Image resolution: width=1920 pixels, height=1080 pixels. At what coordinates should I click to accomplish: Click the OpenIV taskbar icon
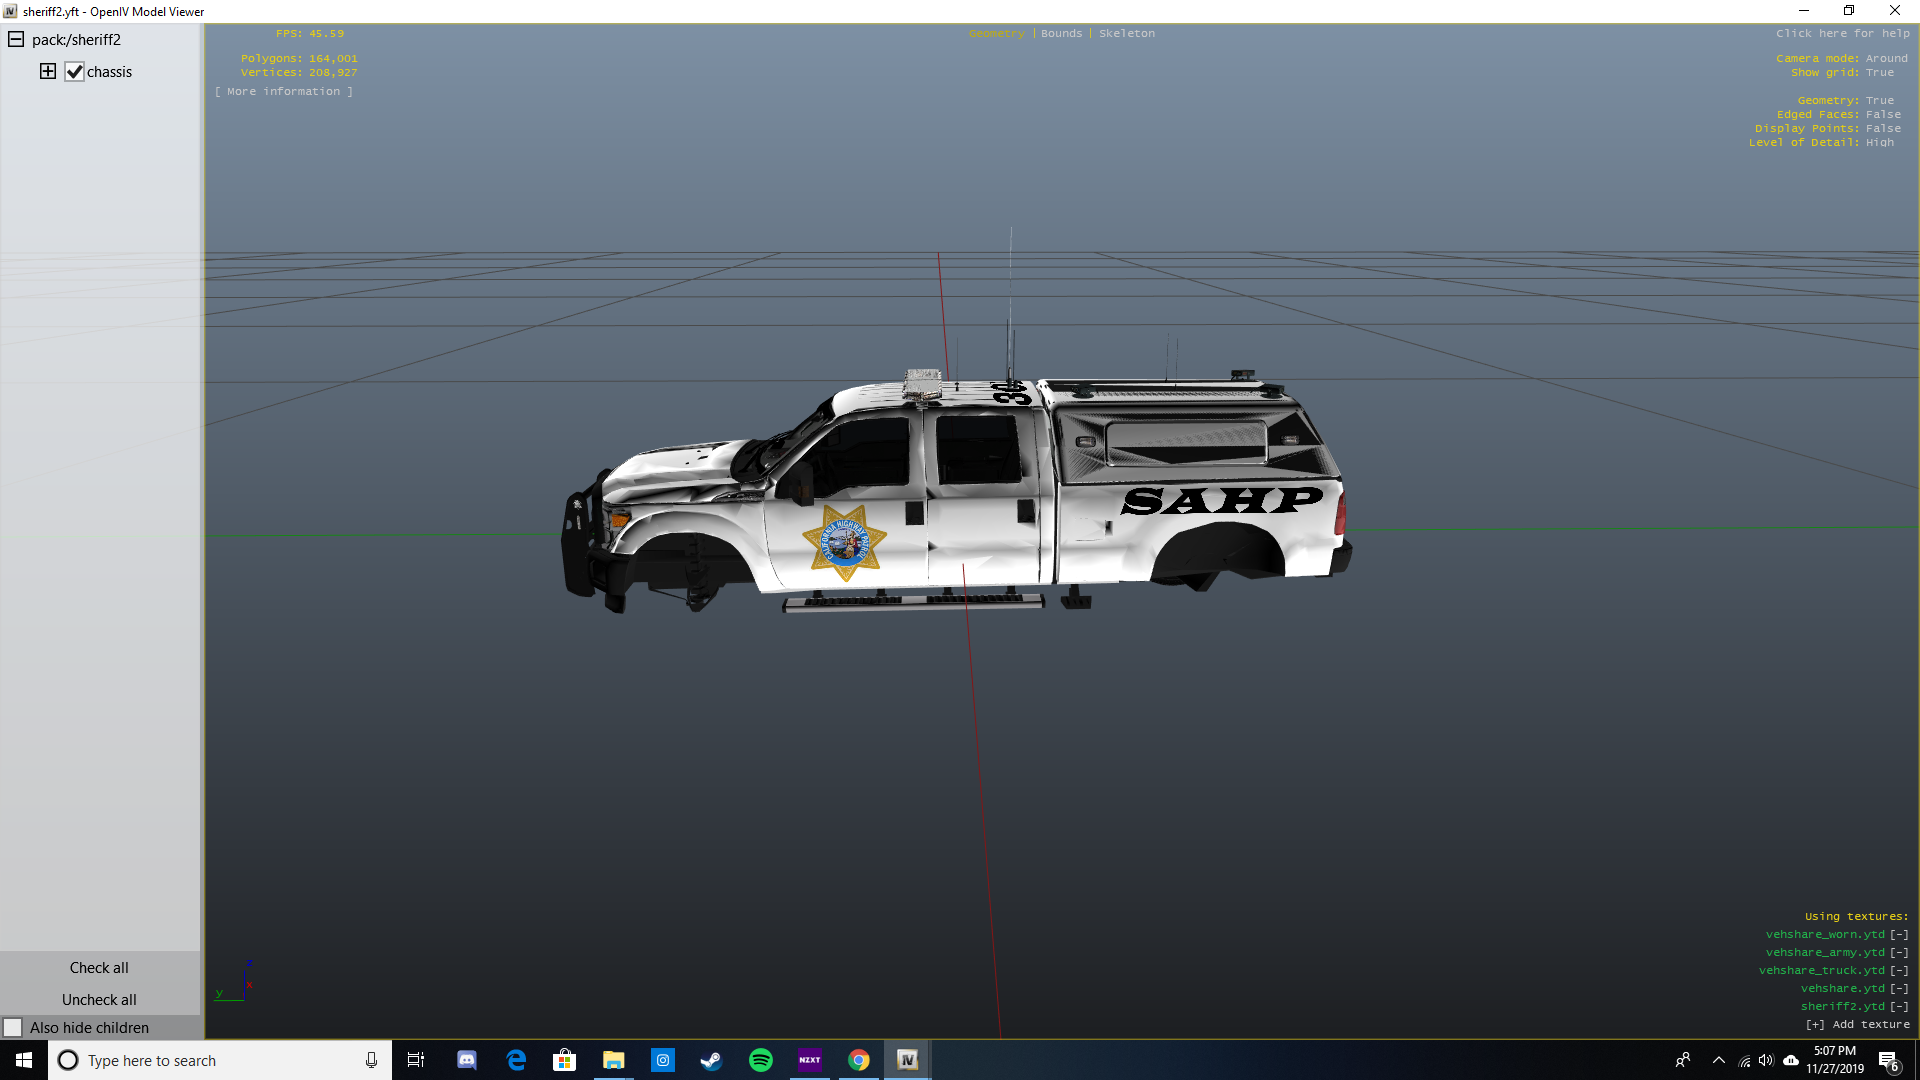[x=907, y=1060]
